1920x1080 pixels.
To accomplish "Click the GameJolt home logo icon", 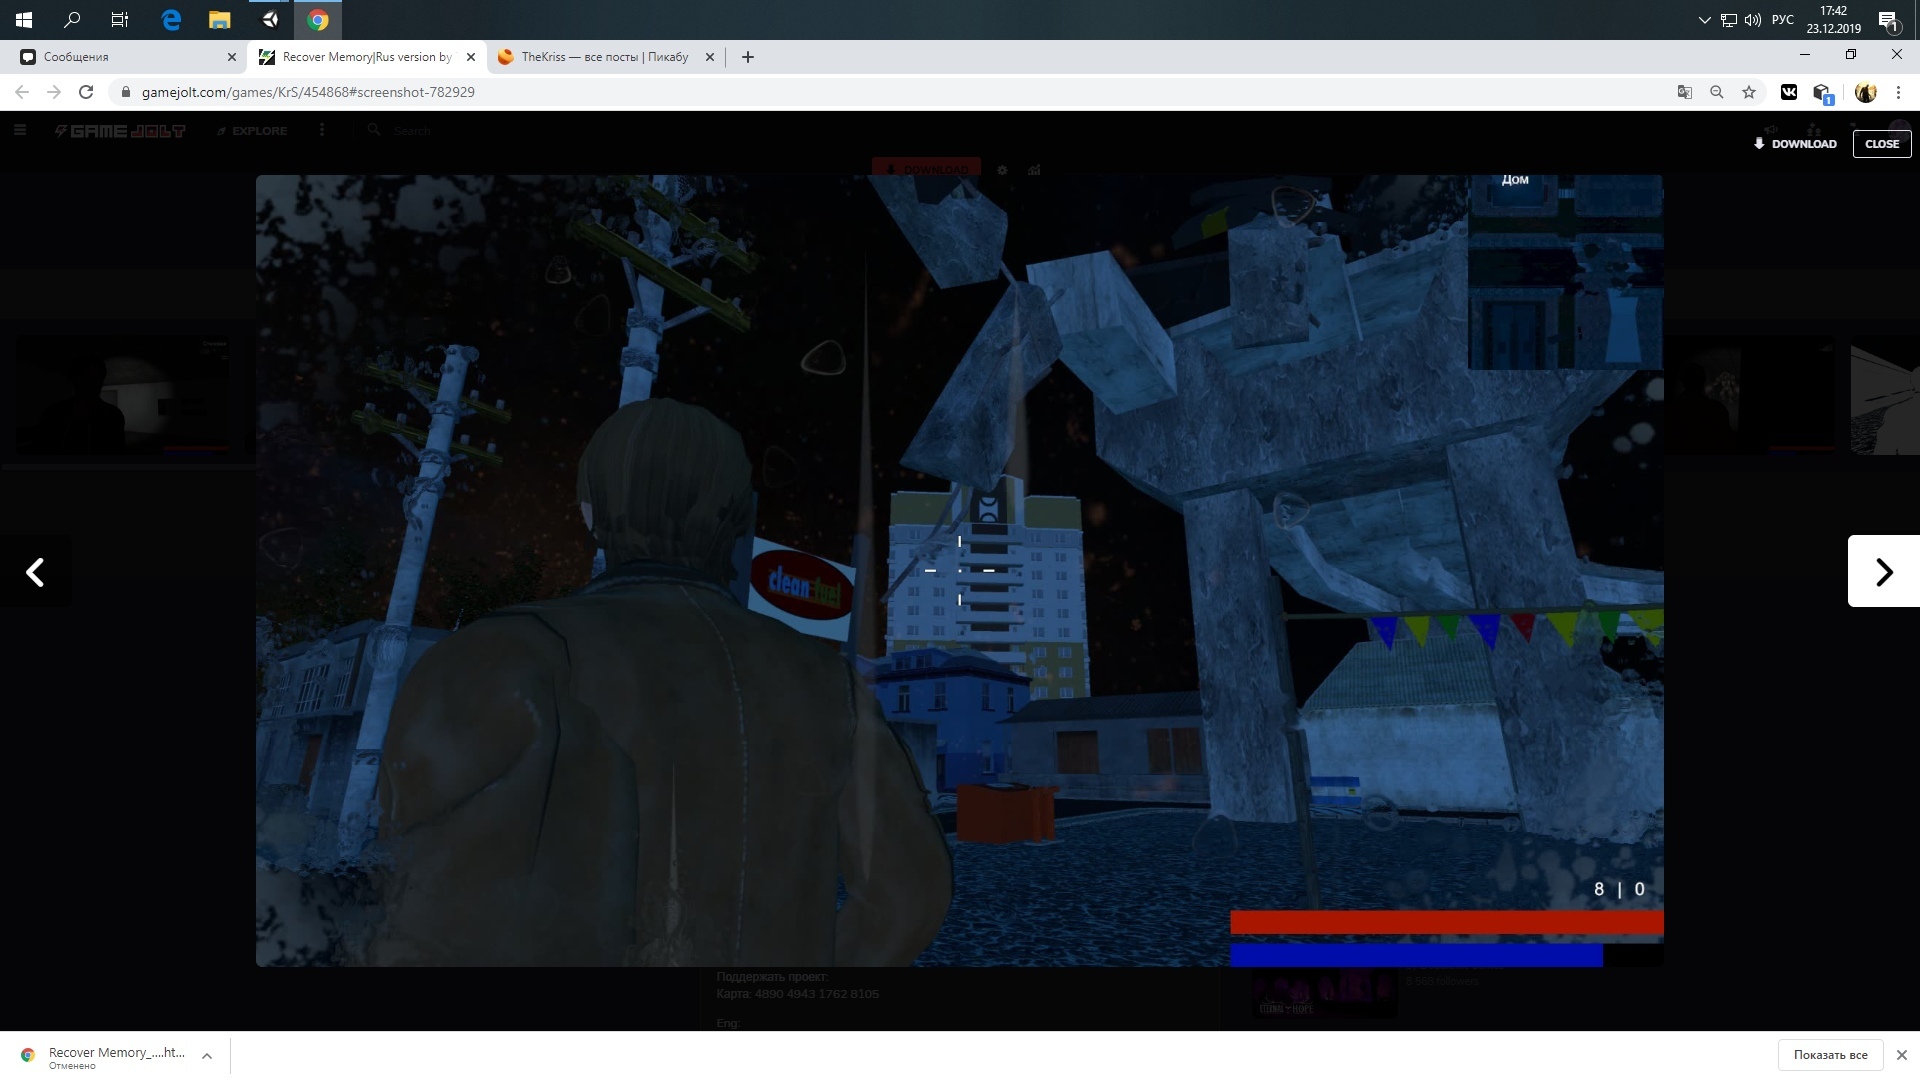I will pyautogui.click(x=120, y=129).
